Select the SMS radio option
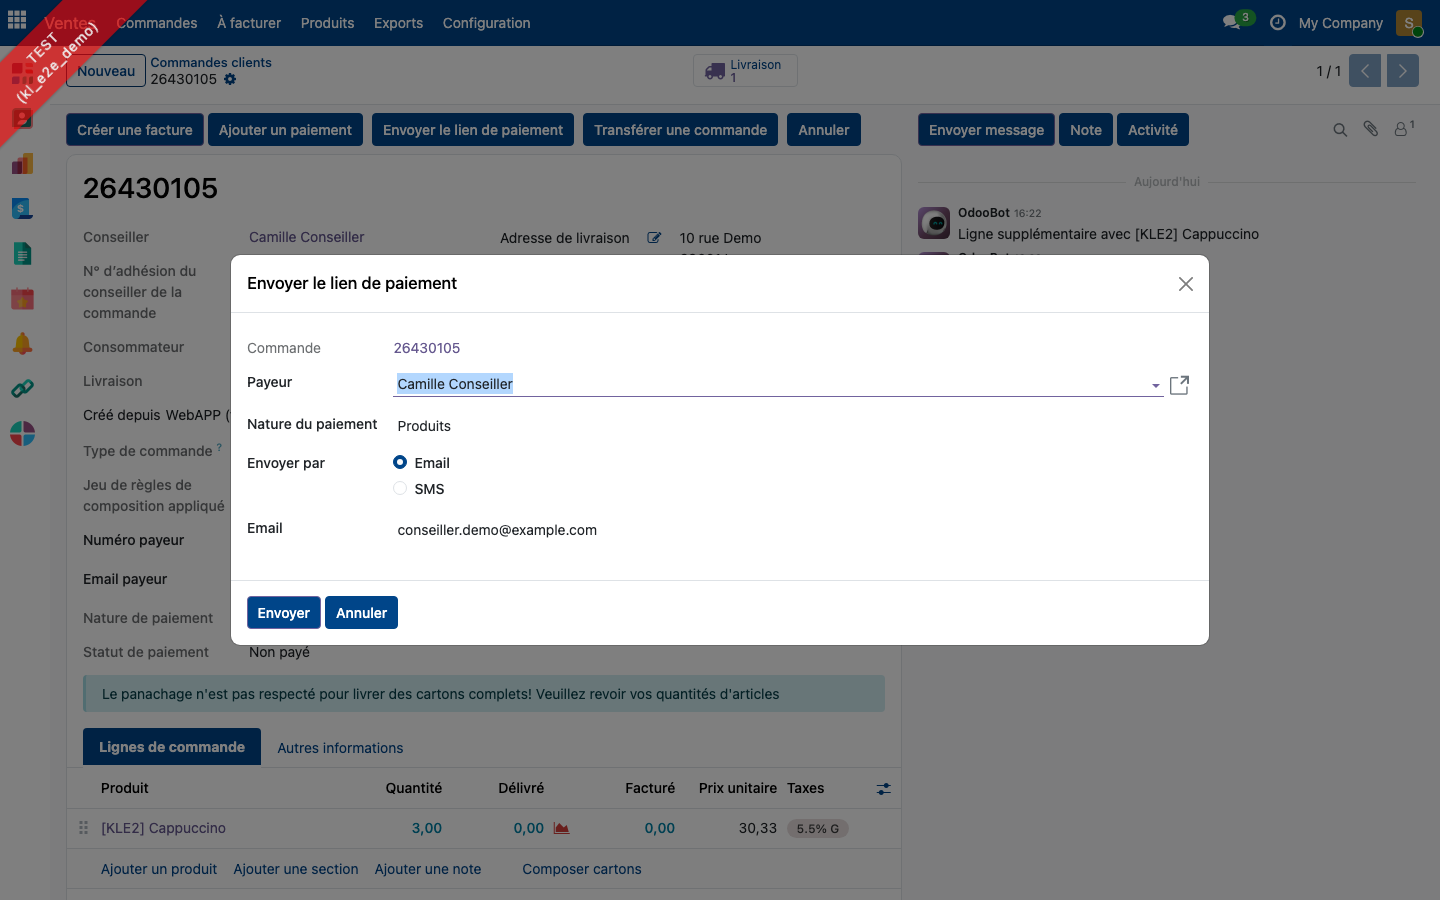Screen dimensions: 1440x900 tap(400, 488)
